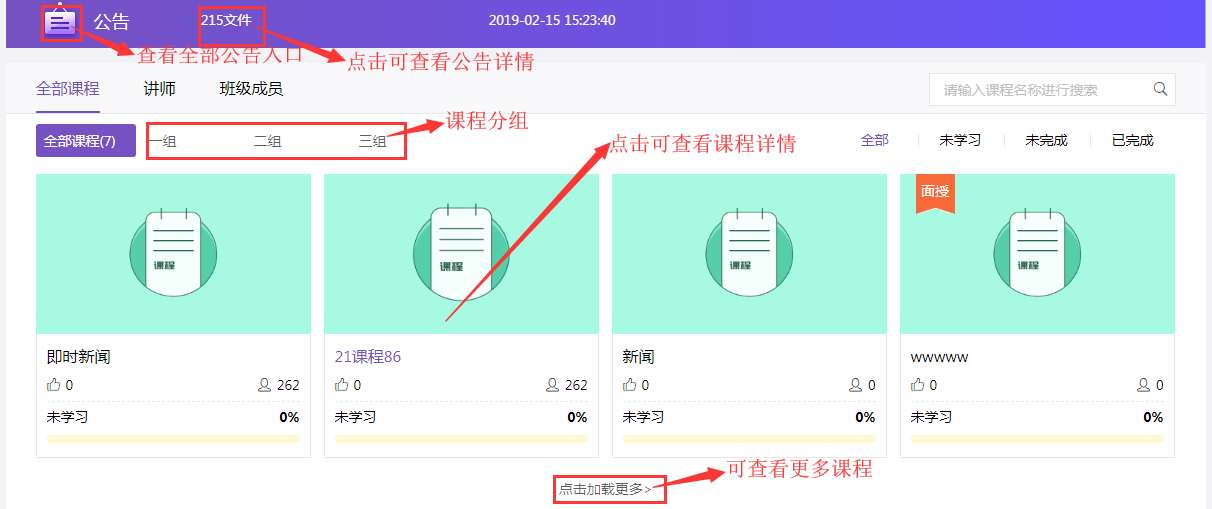Viewport: 1212px width, 509px height.
Task: Click the search magnifier icon
Action: pos(1160,89)
